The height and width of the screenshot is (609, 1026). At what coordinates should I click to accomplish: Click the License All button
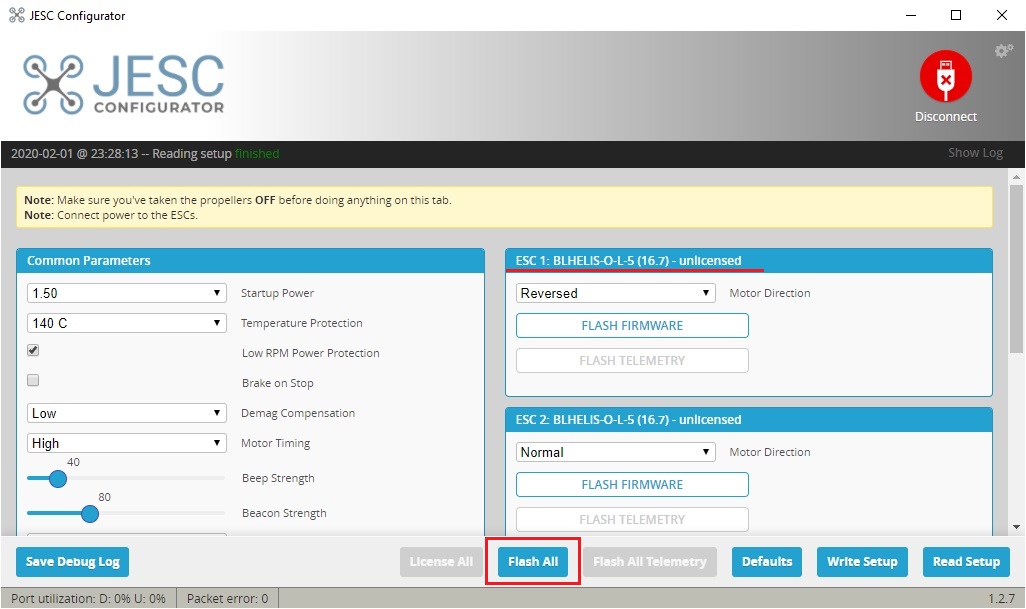(x=441, y=562)
